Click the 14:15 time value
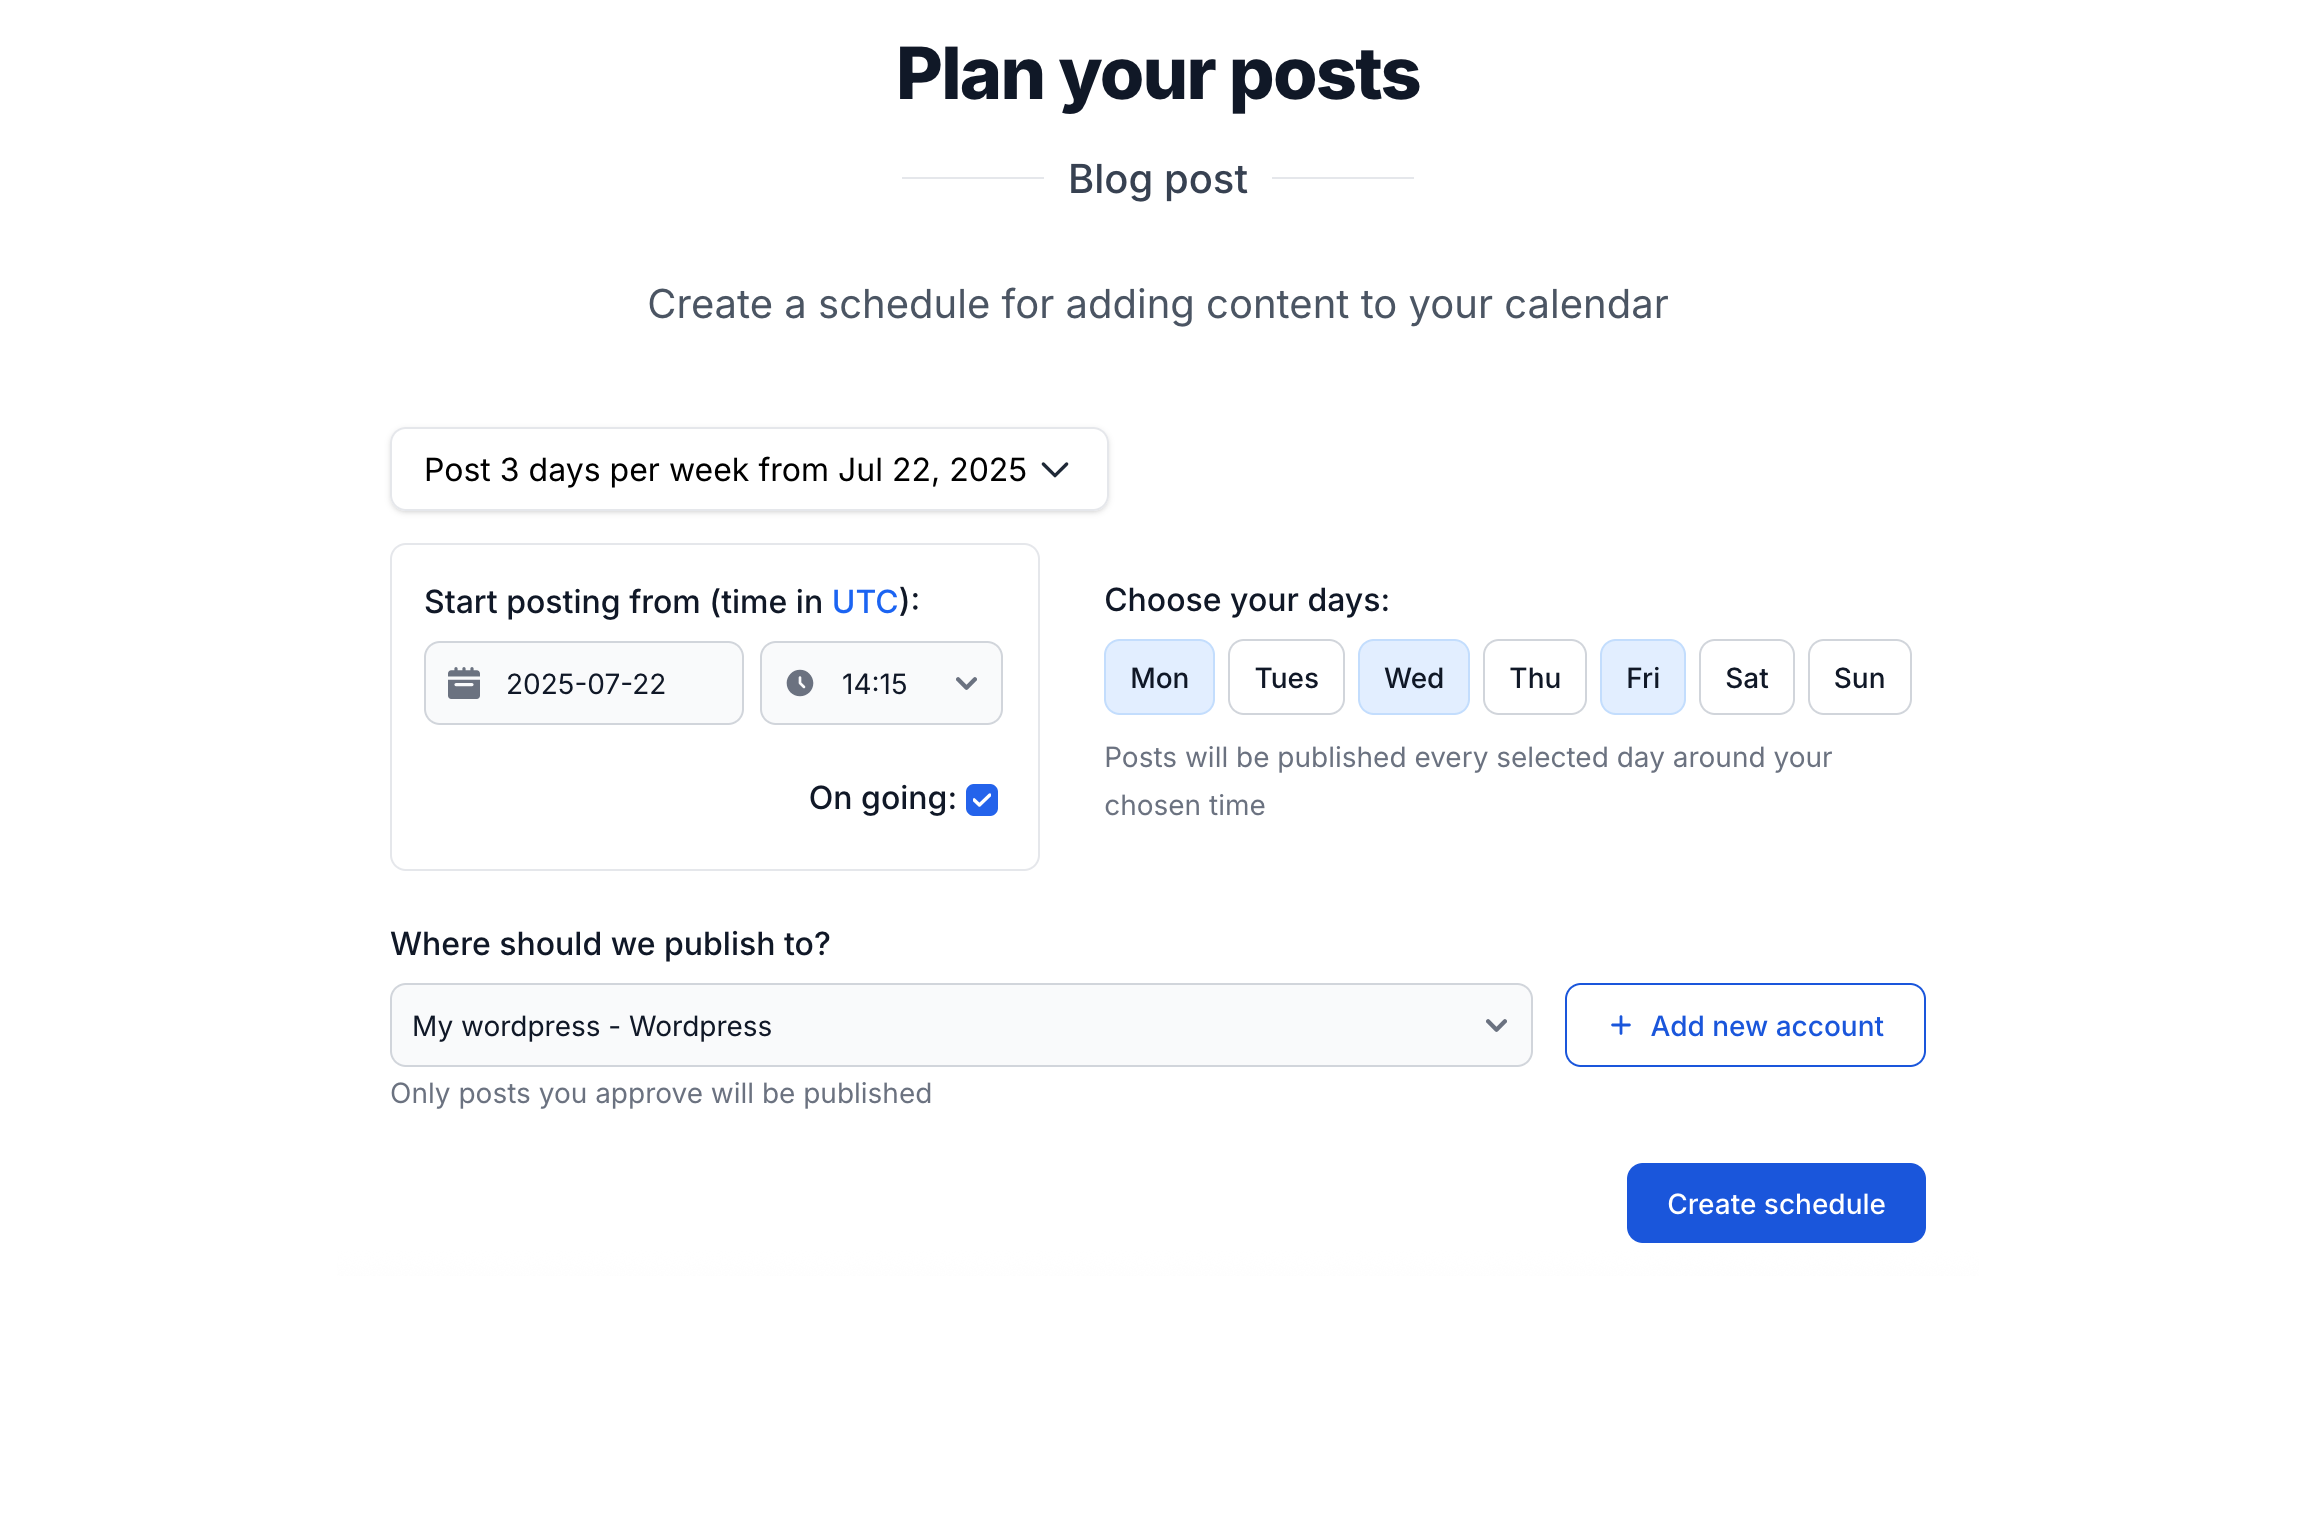 point(874,683)
